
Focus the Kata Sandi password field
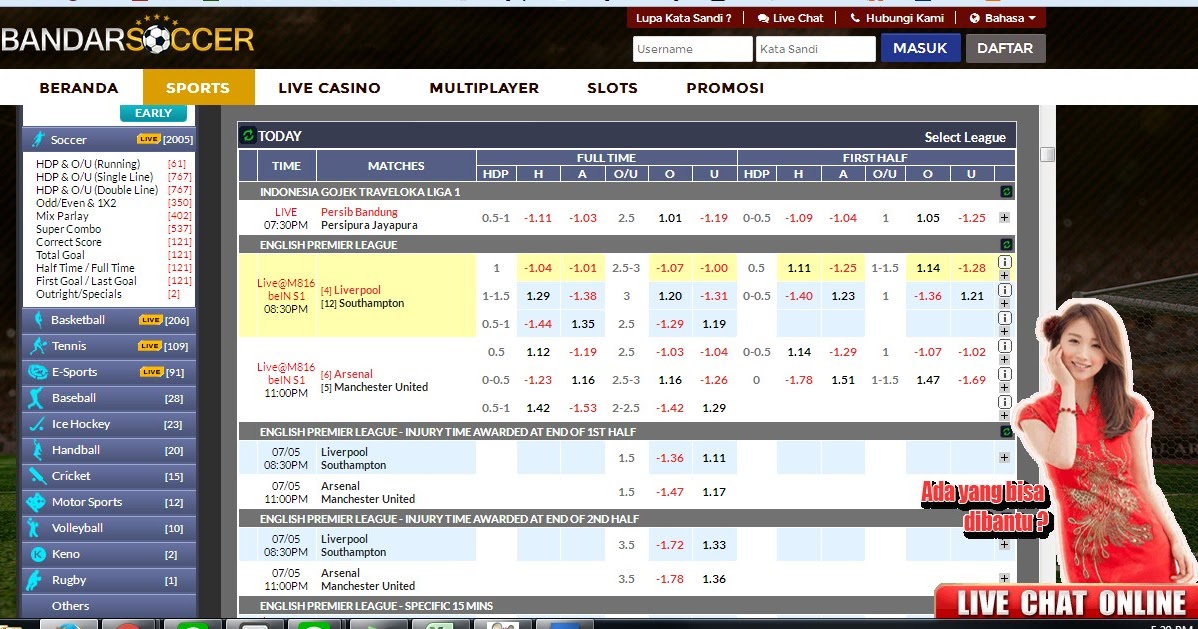816,49
